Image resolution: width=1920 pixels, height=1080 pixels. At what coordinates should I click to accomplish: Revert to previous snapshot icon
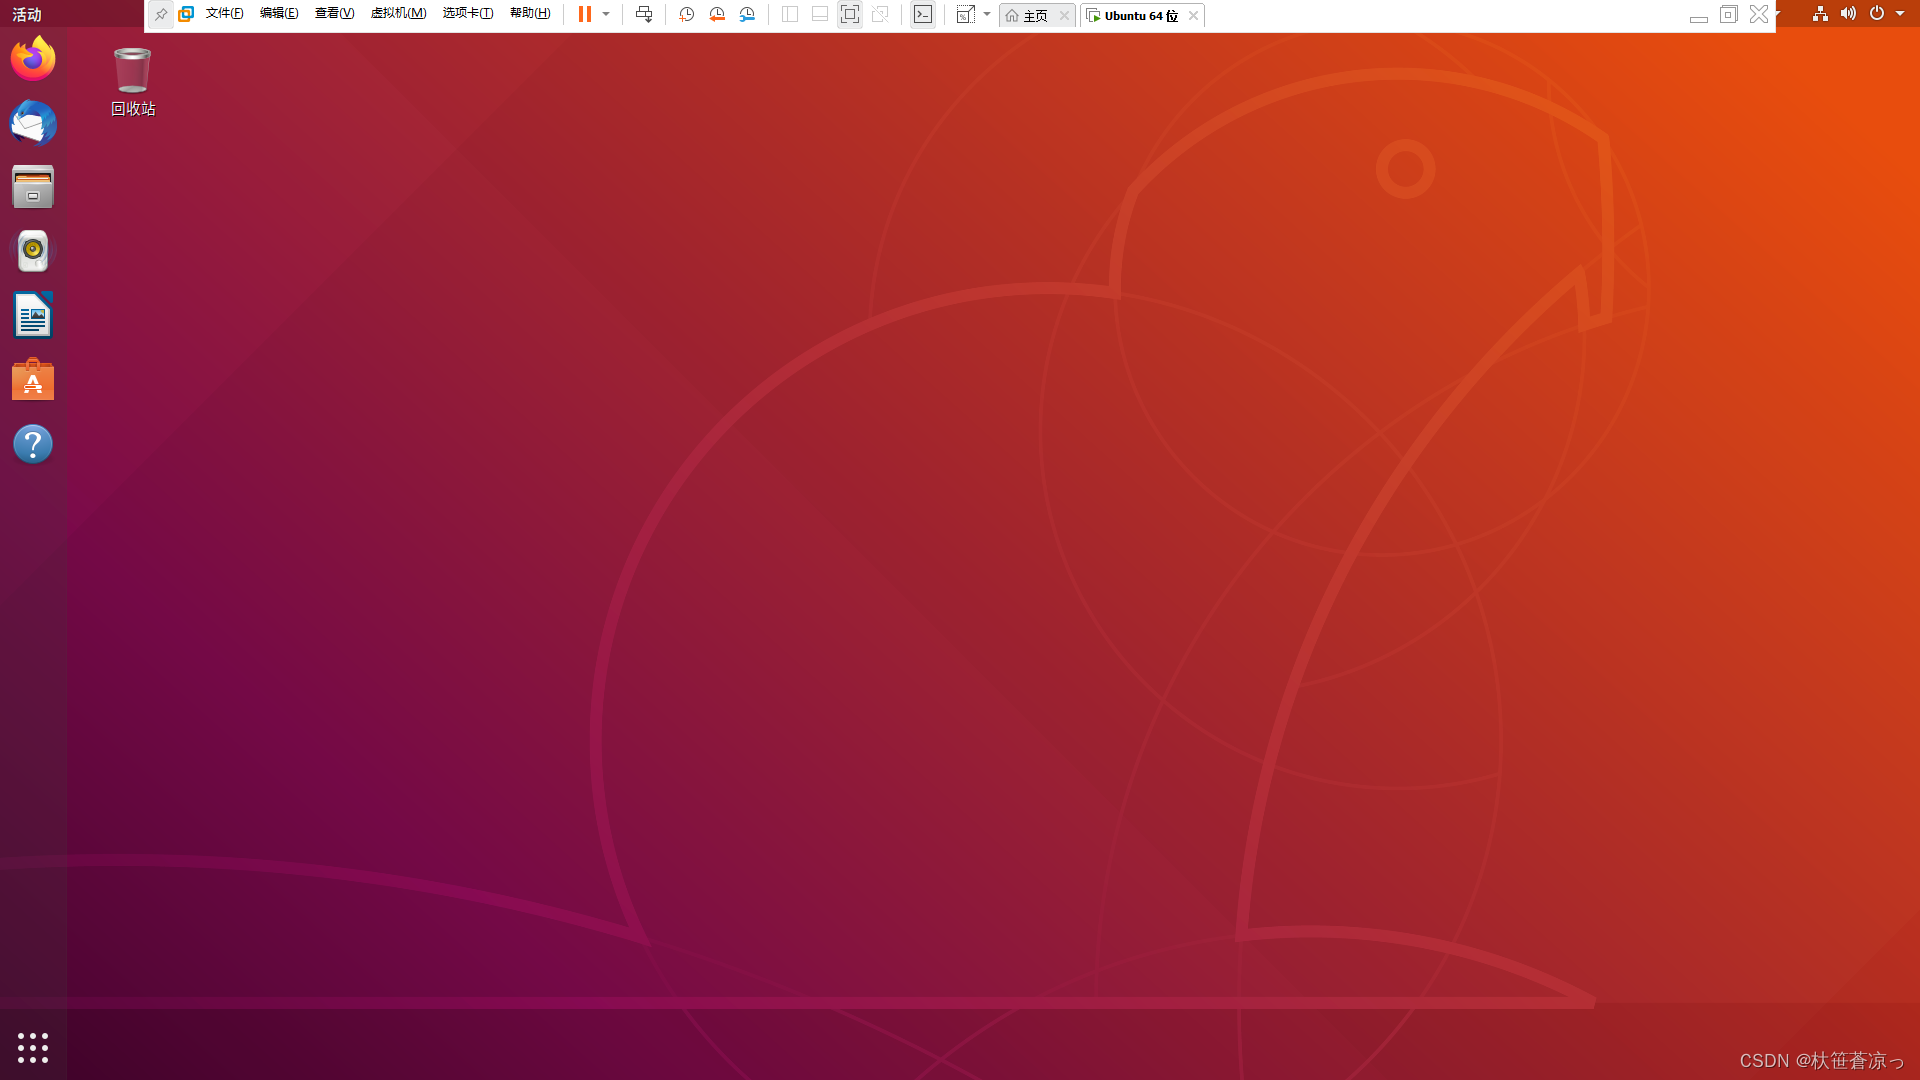click(x=717, y=14)
